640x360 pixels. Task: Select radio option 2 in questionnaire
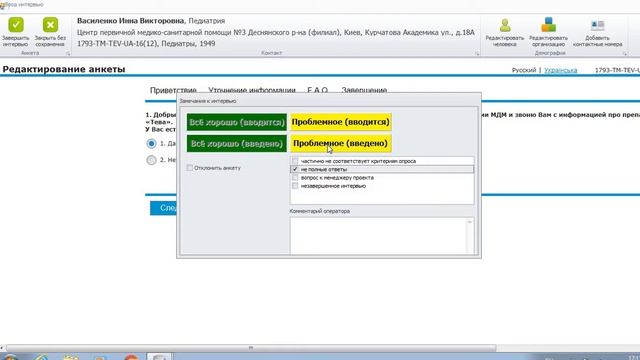click(x=151, y=160)
